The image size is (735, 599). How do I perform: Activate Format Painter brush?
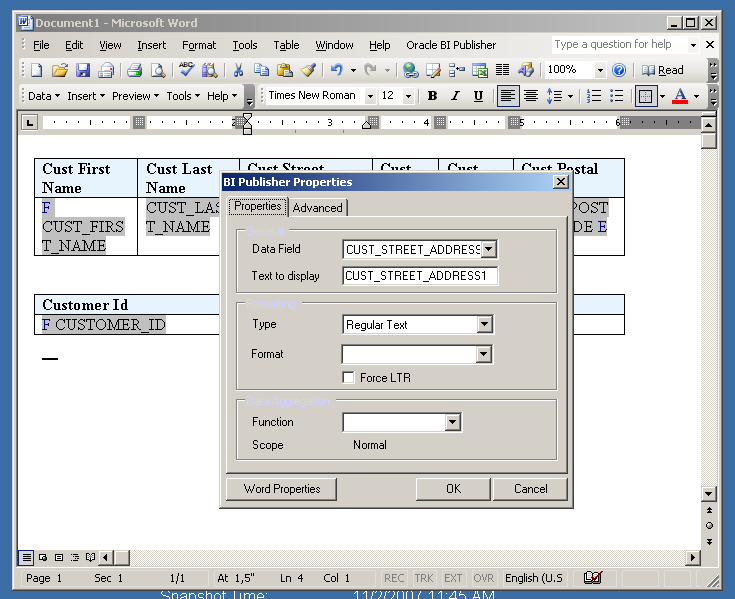(308, 70)
